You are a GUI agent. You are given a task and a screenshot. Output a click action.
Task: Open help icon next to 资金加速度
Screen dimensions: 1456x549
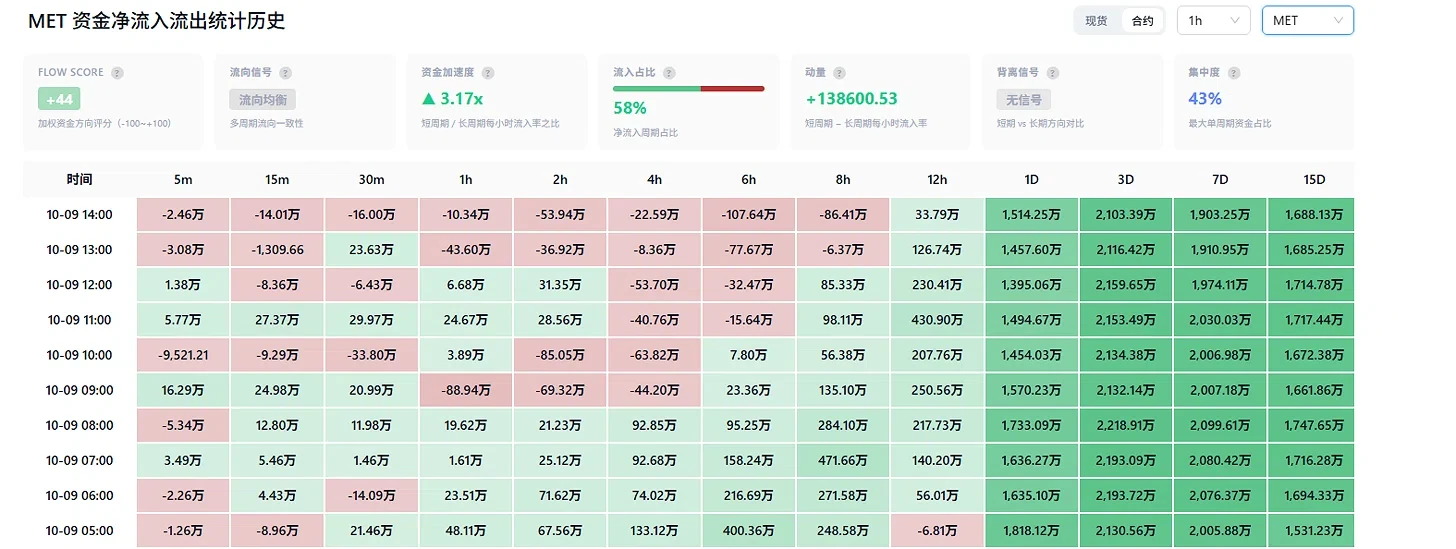488,73
